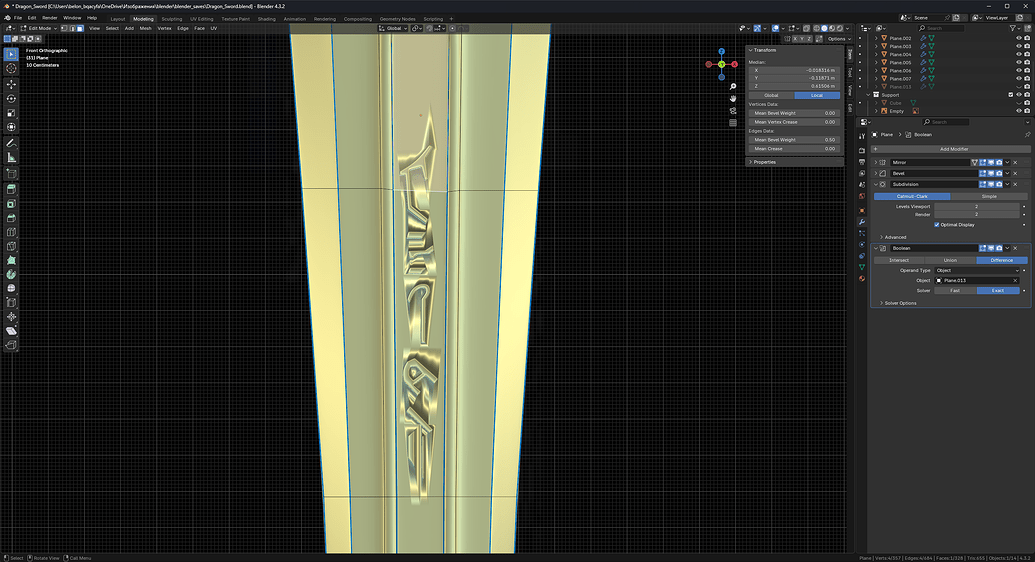Switch to edge select mode
Image resolution: width=1035 pixels, height=562 pixels.
[73, 28]
